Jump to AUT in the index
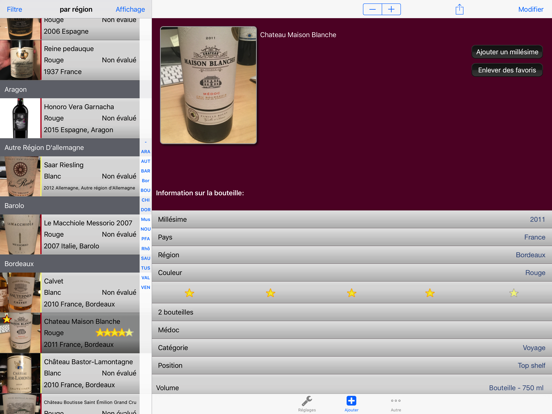The width and height of the screenshot is (552, 414). point(145,161)
